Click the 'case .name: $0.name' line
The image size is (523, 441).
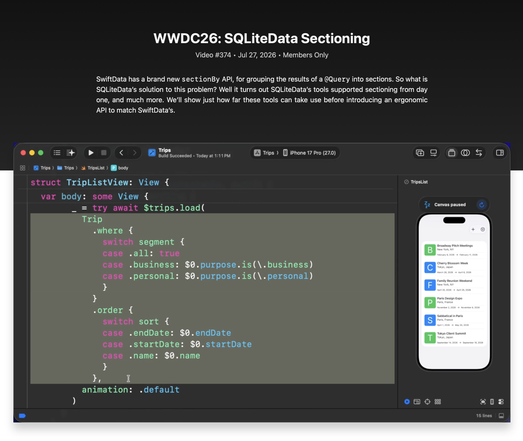click(x=151, y=356)
